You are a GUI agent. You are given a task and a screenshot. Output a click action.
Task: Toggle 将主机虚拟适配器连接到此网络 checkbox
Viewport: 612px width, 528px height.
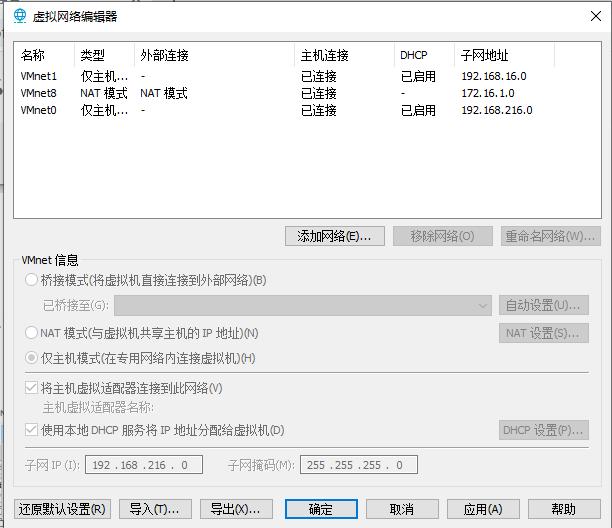(x=31, y=388)
